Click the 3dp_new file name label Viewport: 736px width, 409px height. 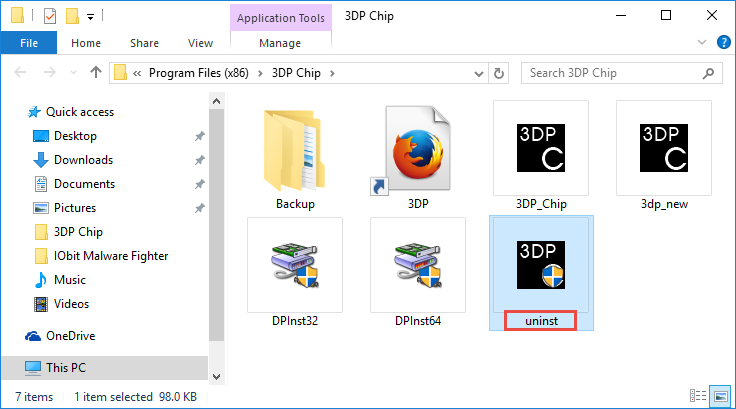[664, 204]
